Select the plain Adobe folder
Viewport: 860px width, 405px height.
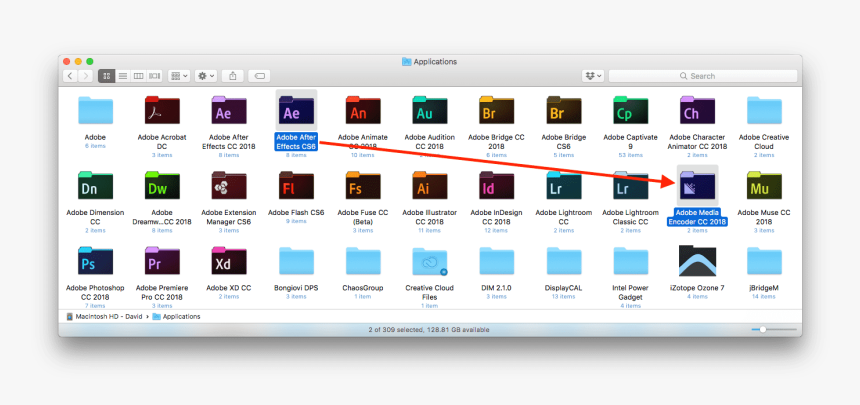click(x=95, y=110)
